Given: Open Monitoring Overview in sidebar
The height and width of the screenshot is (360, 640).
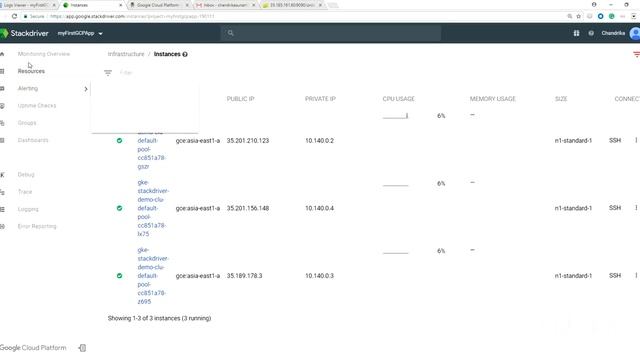Looking at the screenshot, I should (x=44, y=54).
